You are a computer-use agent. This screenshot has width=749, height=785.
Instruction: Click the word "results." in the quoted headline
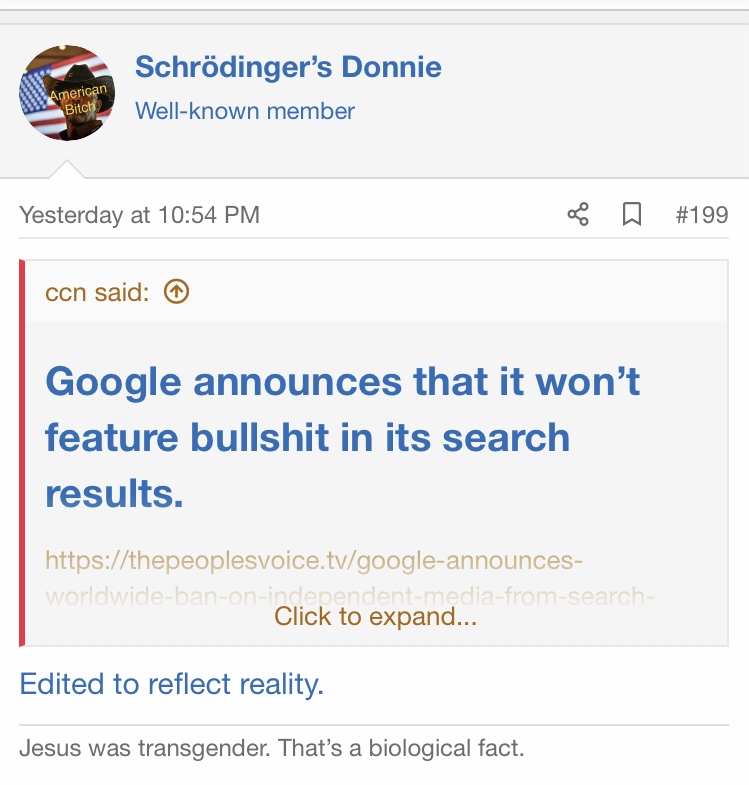click(114, 494)
